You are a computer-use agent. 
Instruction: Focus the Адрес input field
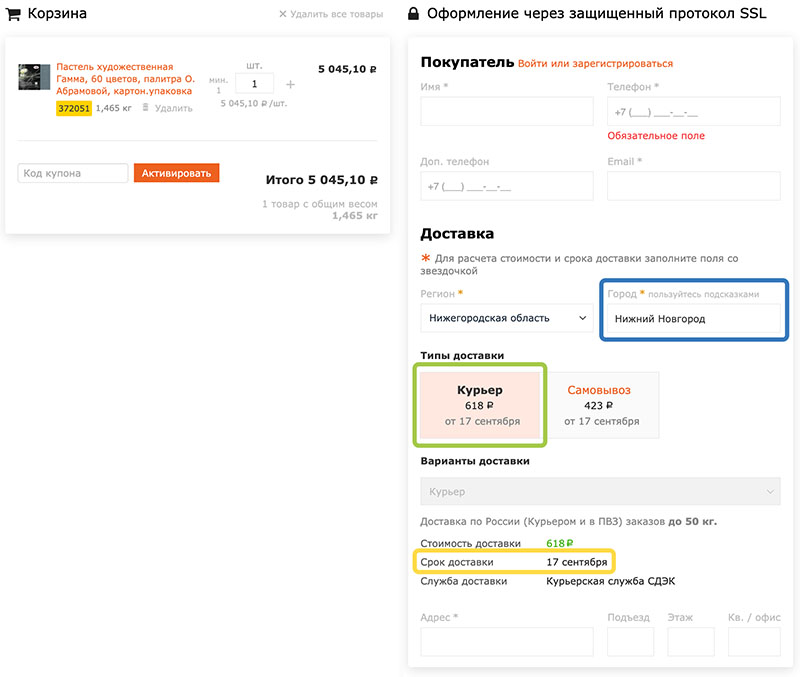(506, 642)
